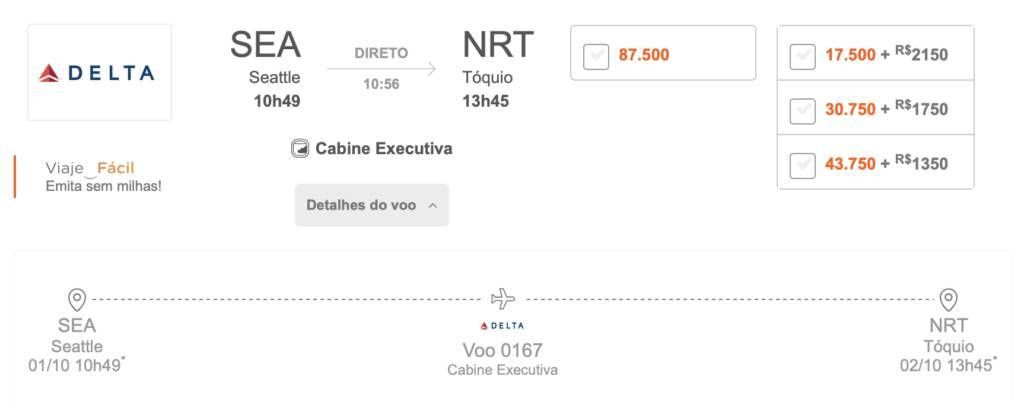This screenshot has height=402, width=1024.
Task: Click the direct flight arrow between SEA and NRT
Action: 381,69
